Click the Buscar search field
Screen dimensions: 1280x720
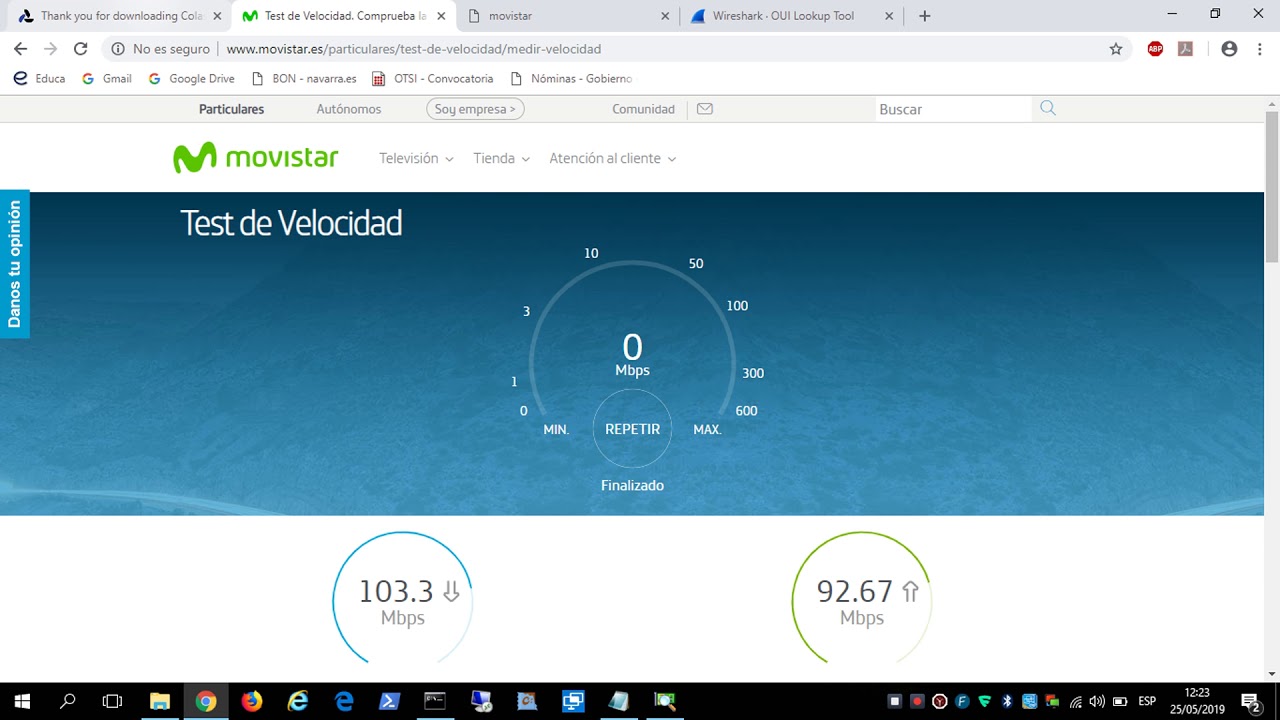953,109
